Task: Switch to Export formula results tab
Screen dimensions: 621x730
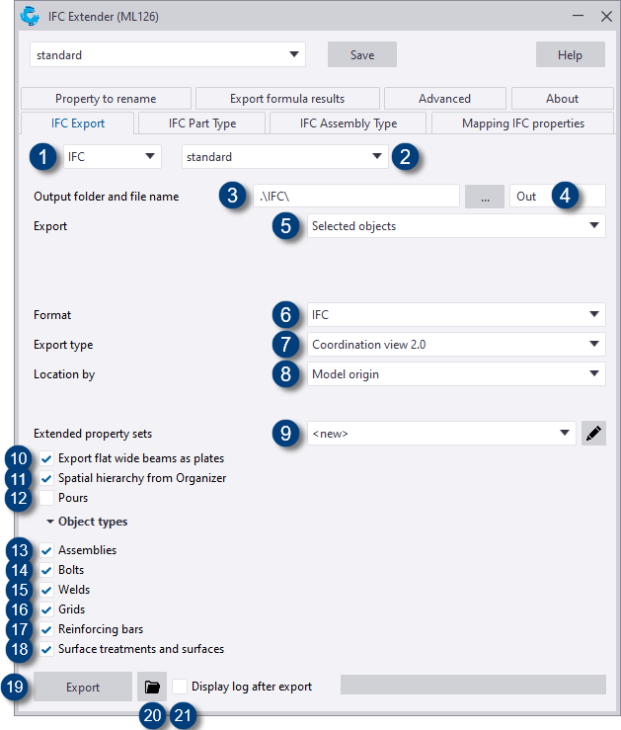Action: point(287,98)
